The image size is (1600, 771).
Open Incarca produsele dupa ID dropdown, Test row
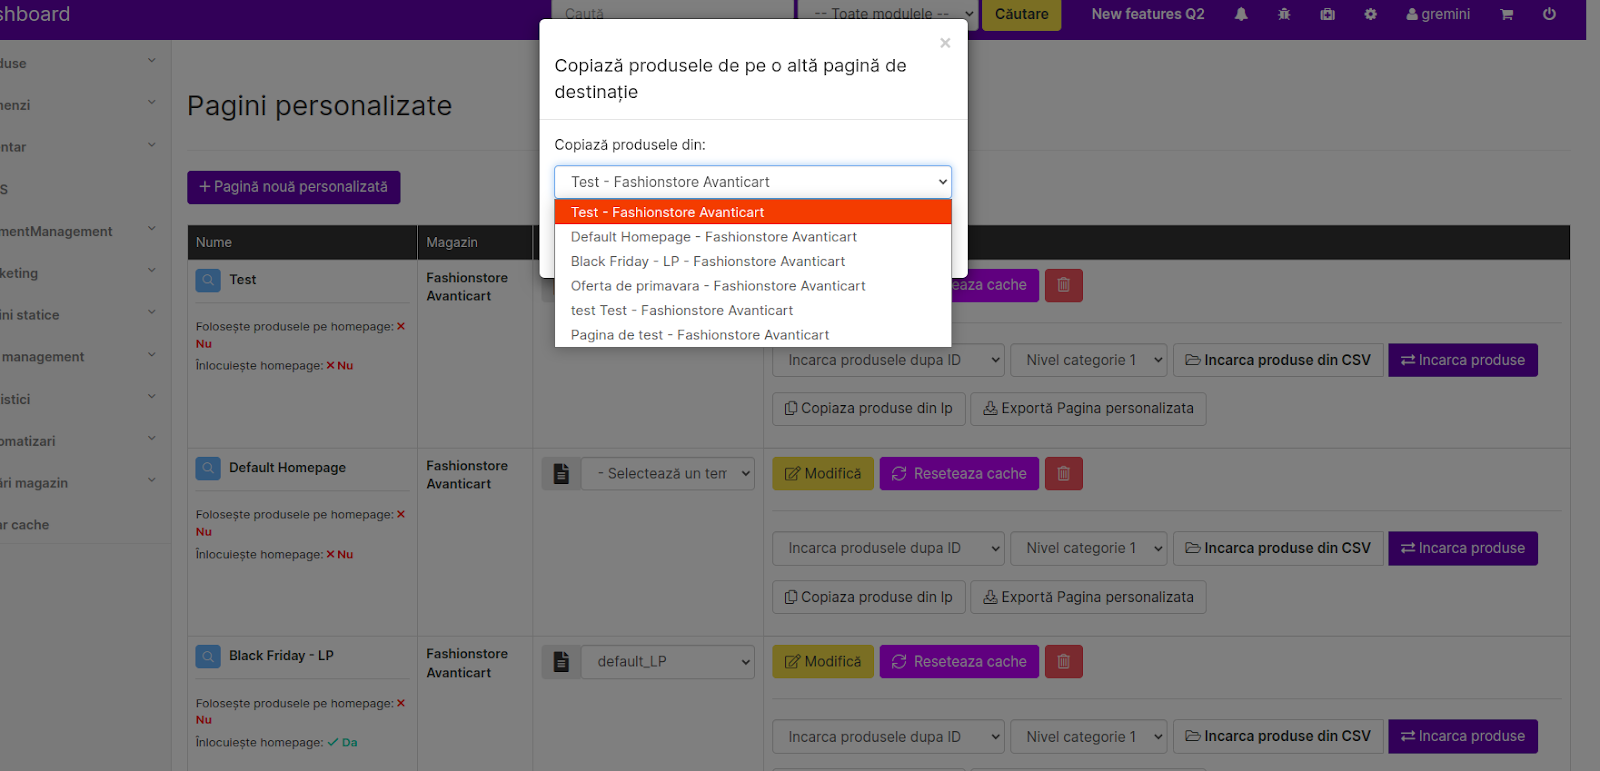(888, 360)
